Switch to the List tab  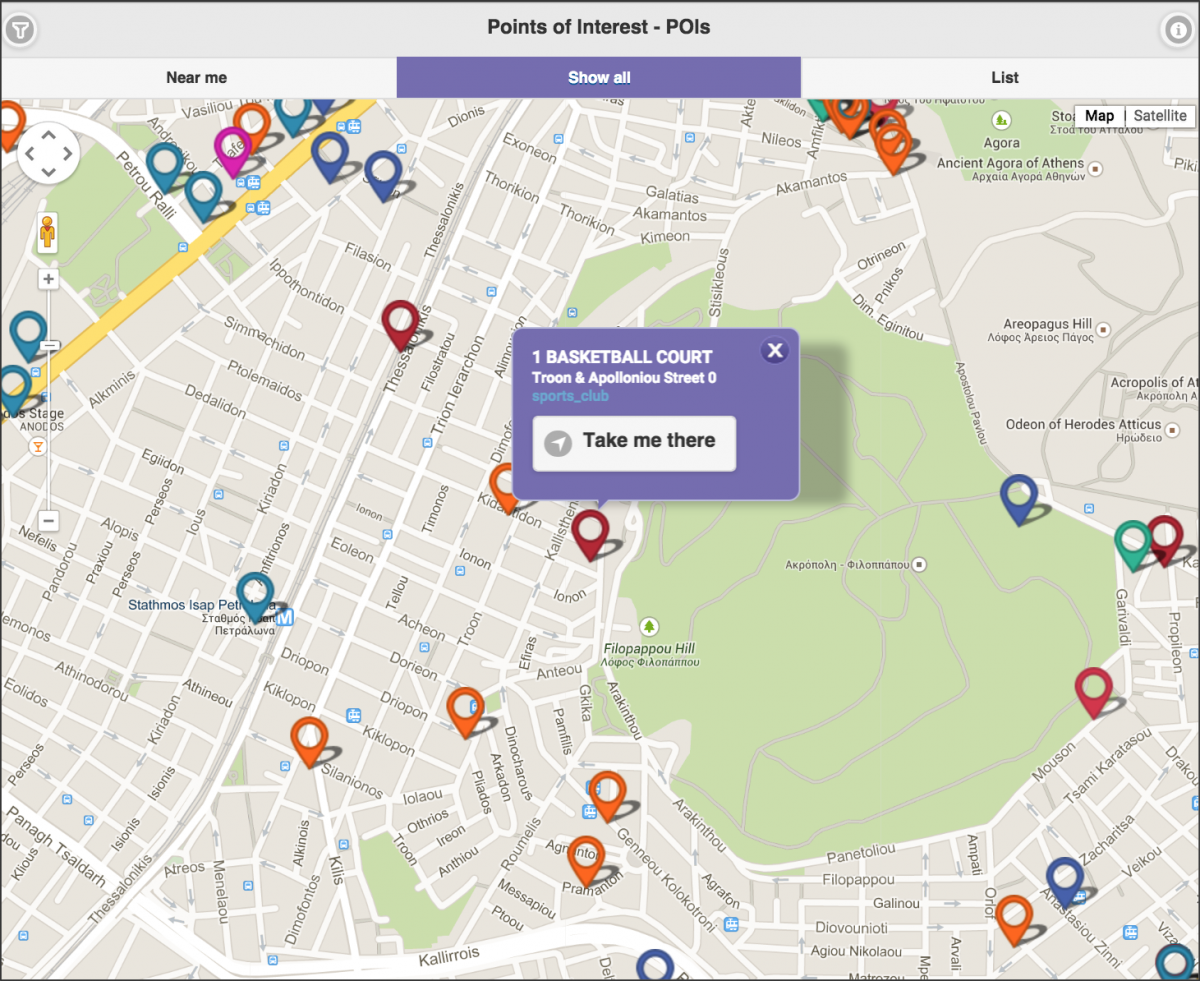[1005, 78]
